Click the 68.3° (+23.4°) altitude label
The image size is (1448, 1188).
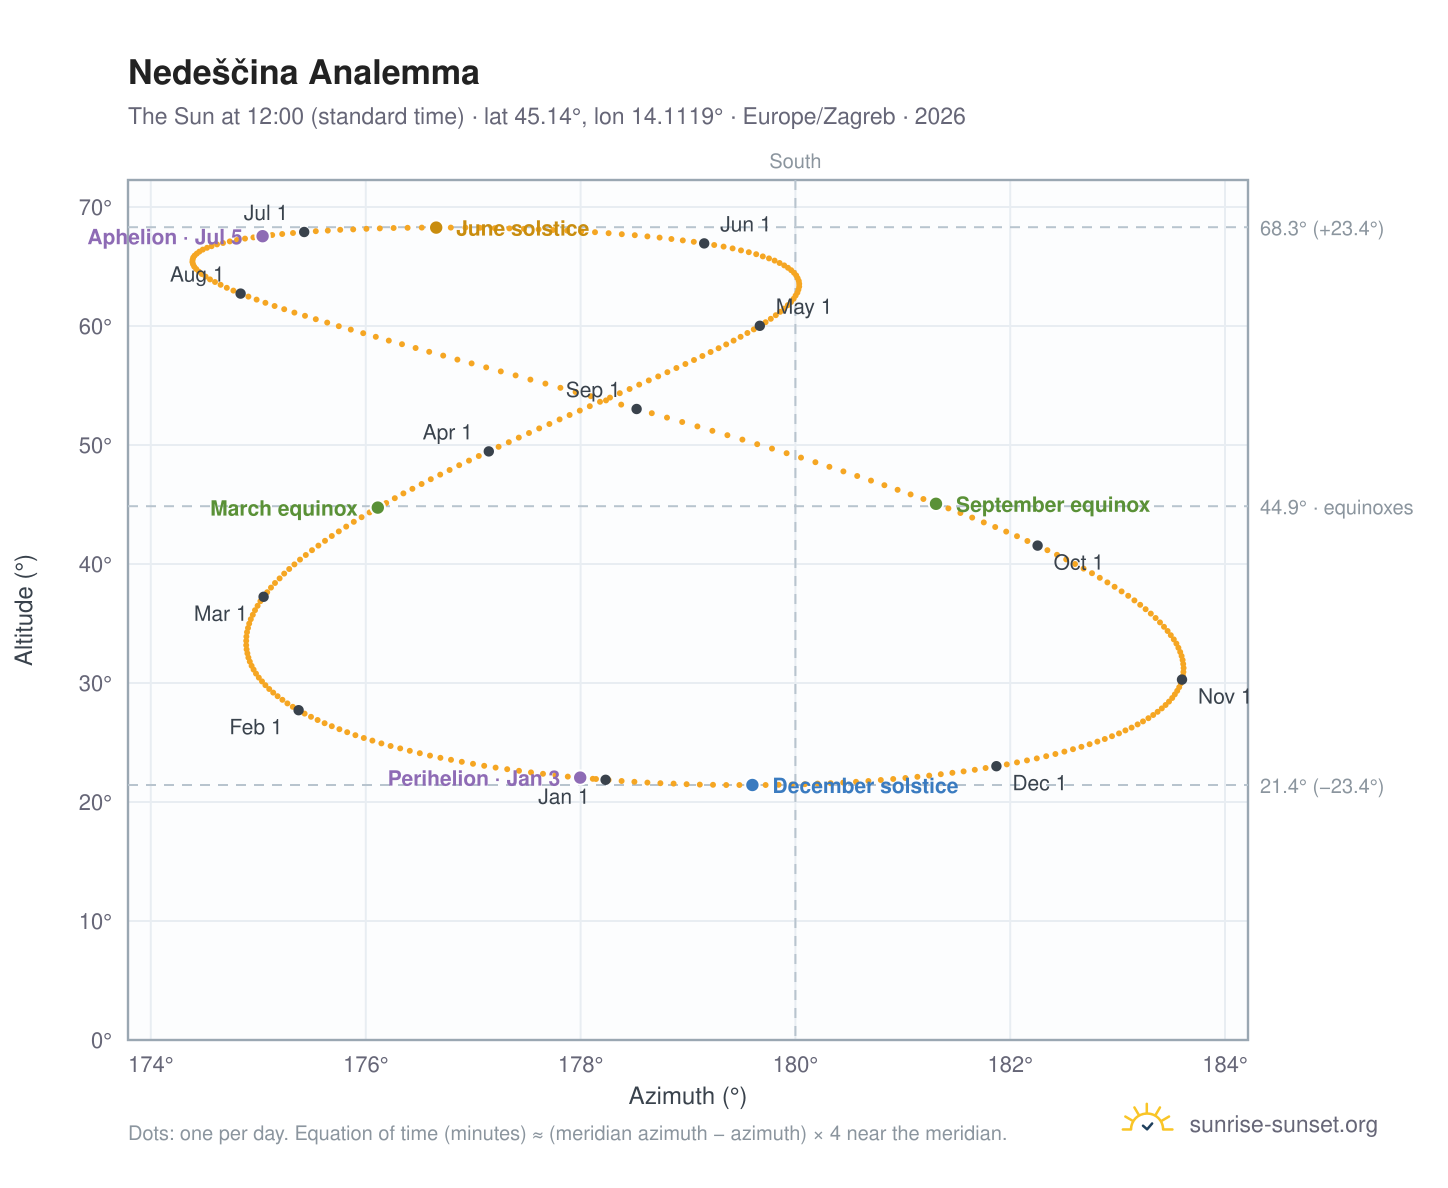pyautogui.click(x=1321, y=229)
